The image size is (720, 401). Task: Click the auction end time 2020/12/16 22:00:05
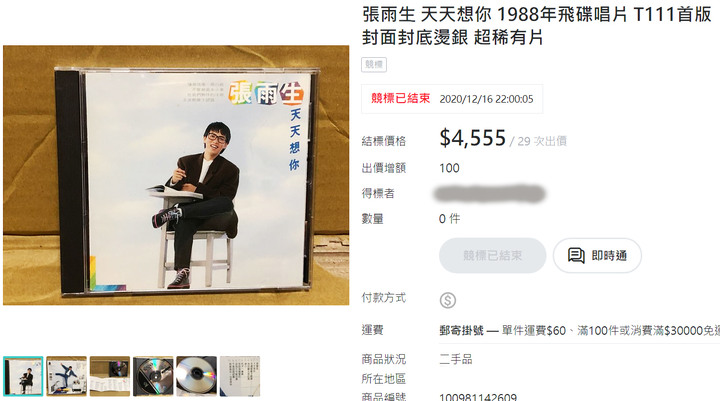pyautogui.click(x=486, y=99)
